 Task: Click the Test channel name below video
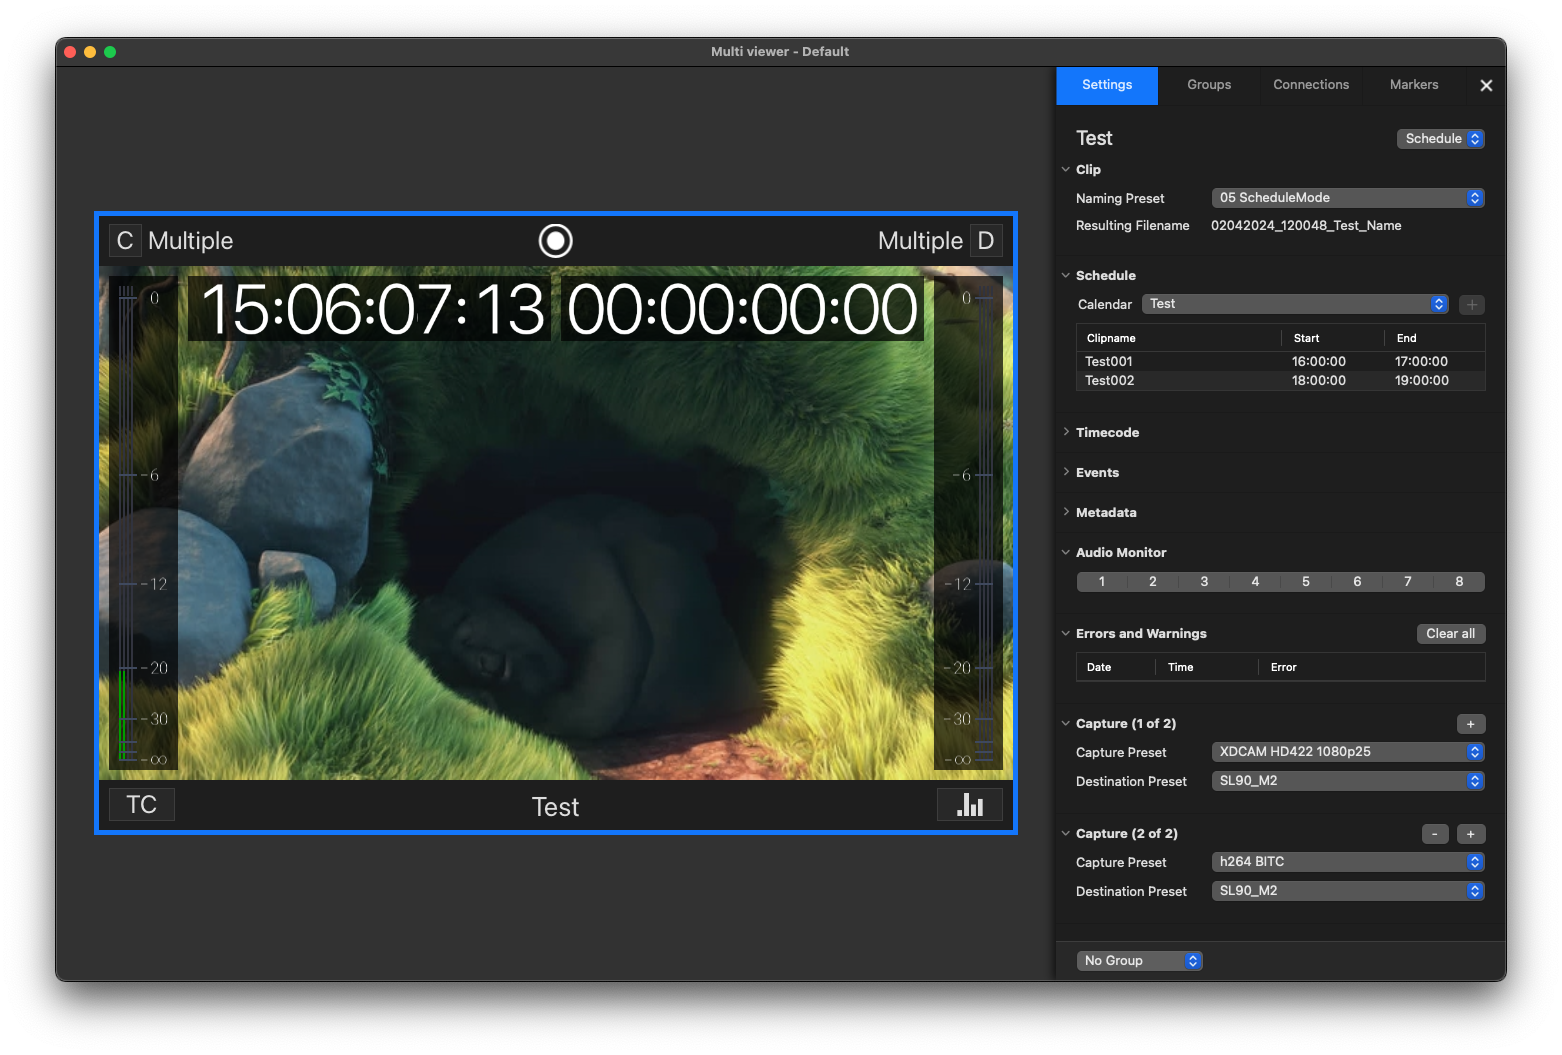[x=556, y=807]
